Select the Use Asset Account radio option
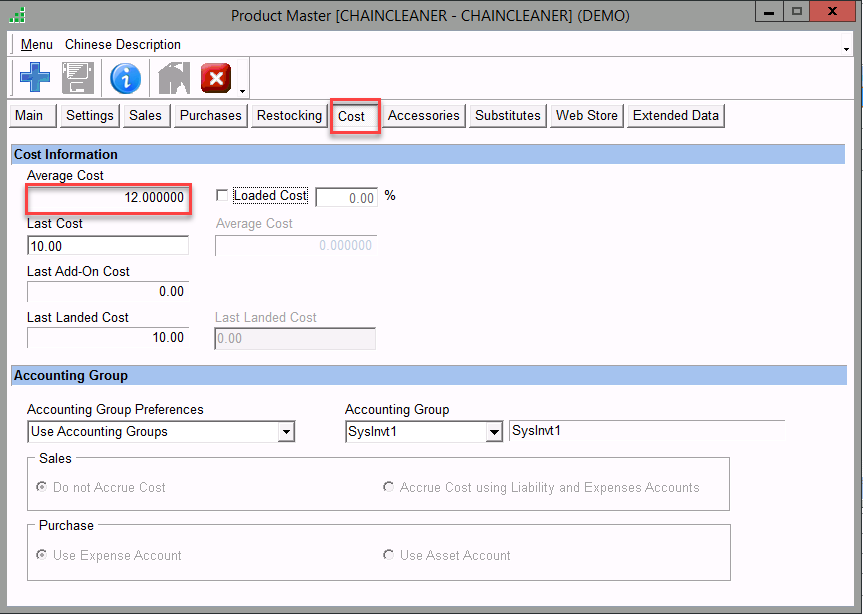The image size is (863, 615). click(x=389, y=555)
